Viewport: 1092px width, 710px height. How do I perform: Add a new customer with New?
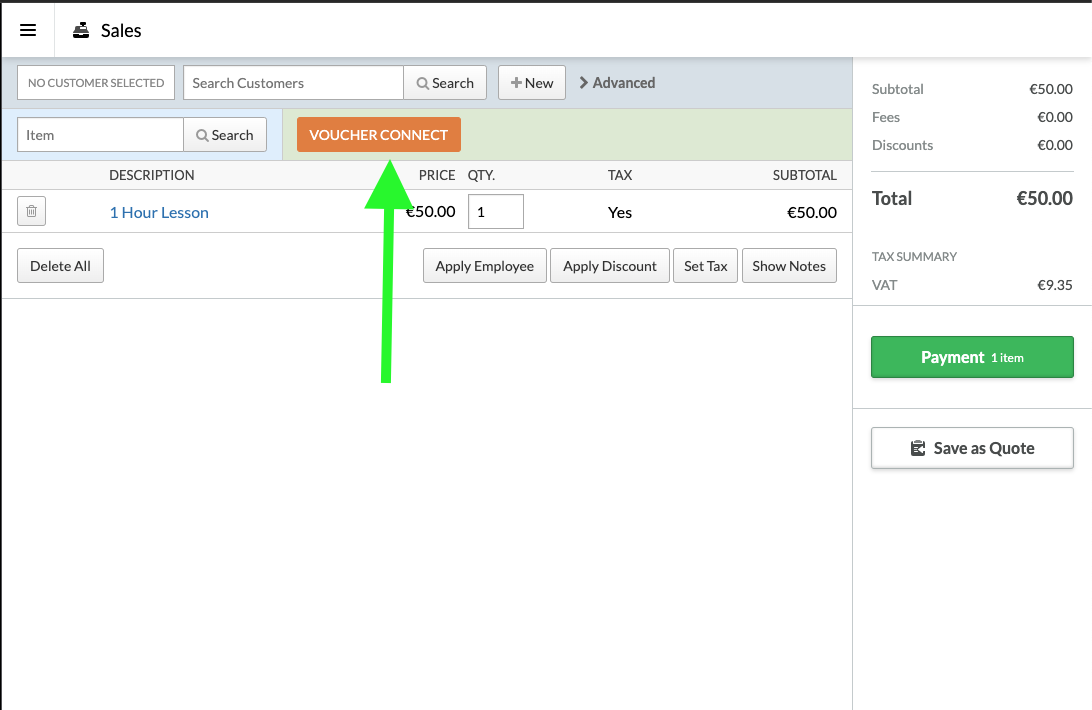pos(532,83)
